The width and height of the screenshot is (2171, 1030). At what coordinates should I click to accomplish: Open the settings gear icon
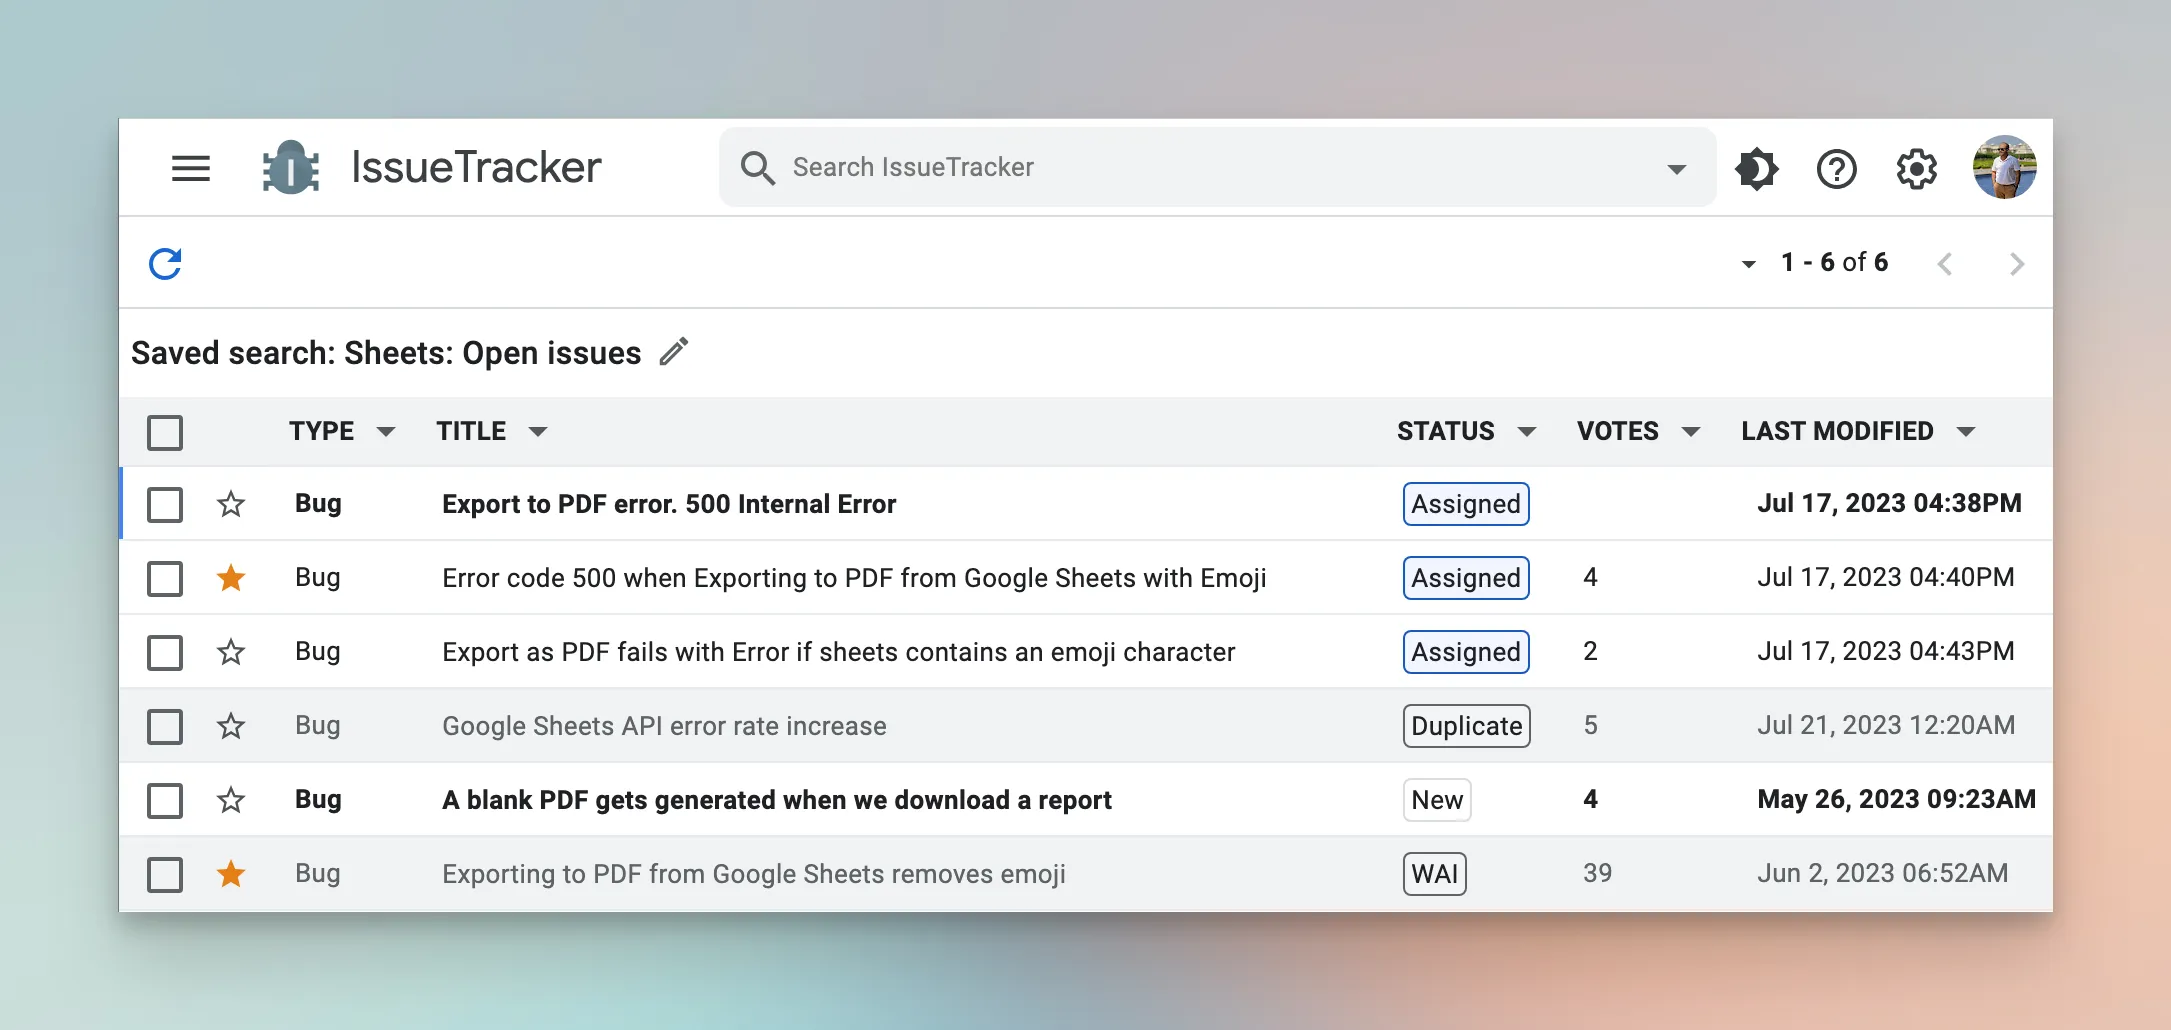1916,168
